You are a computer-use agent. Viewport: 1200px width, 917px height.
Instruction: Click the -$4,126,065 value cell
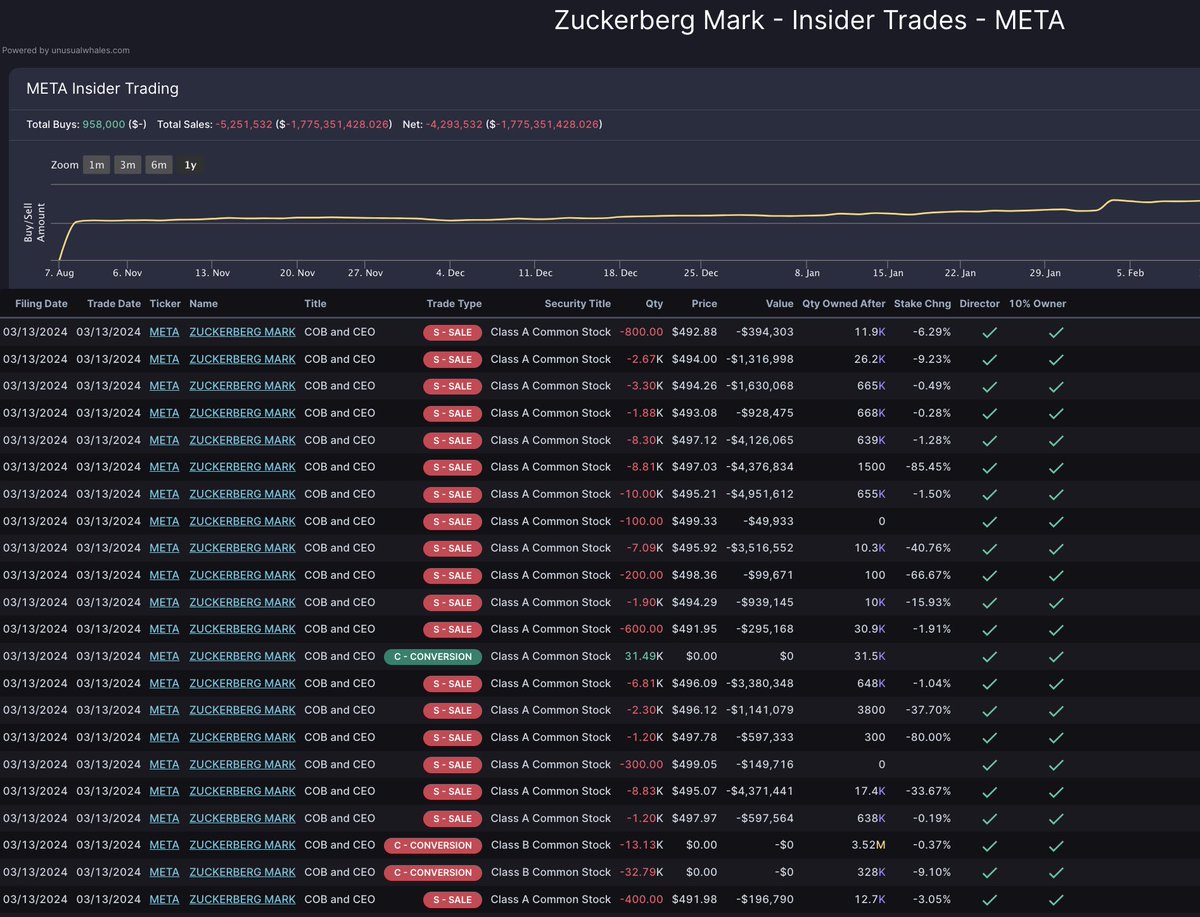pos(760,440)
